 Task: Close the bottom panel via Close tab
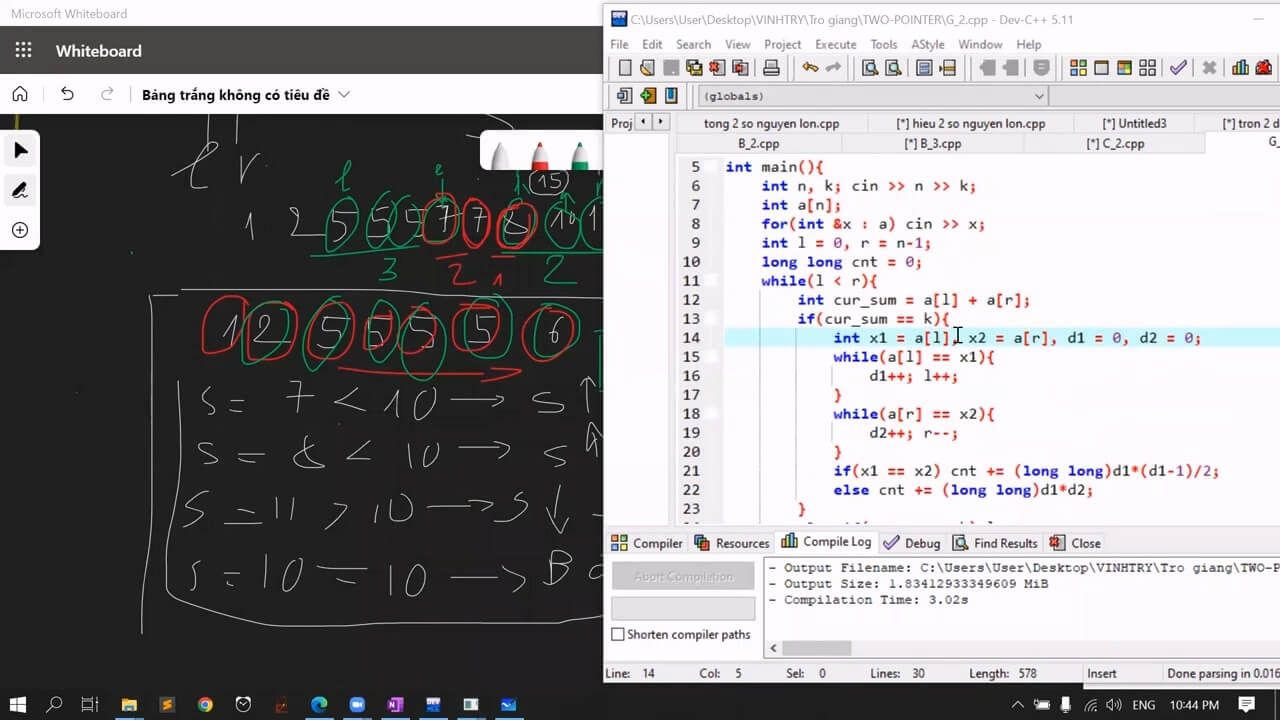pyautogui.click(x=1075, y=543)
